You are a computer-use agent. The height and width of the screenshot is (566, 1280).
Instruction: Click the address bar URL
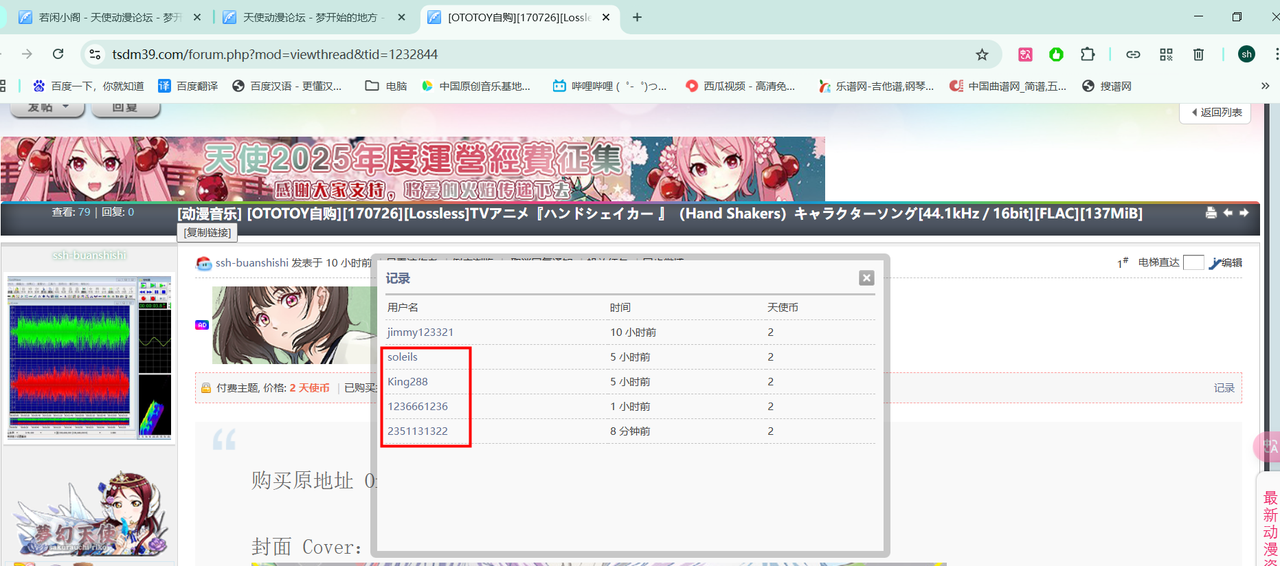[x=275, y=54]
